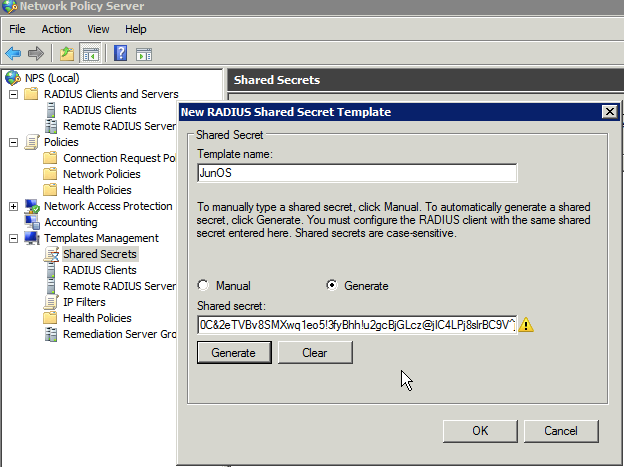Open the View menu
Image resolution: width=624 pixels, height=467 pixels.
98,29
